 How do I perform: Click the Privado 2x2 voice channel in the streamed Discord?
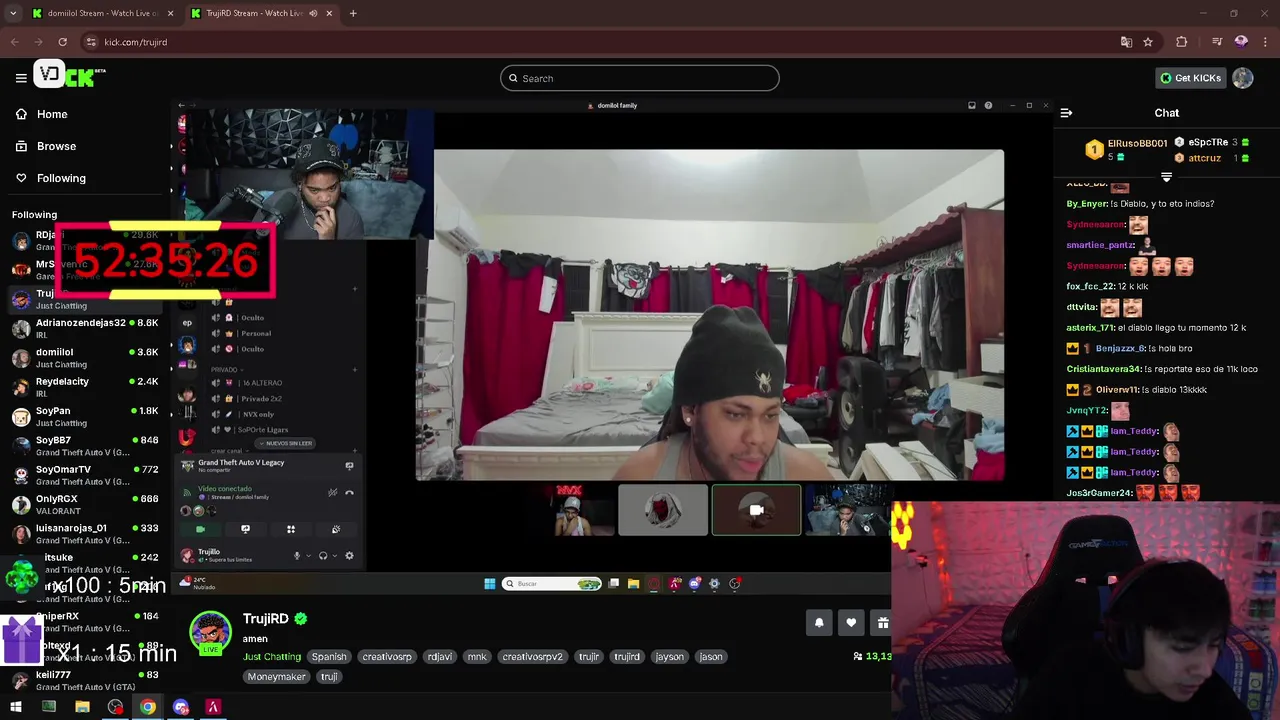tap(261, 399)
